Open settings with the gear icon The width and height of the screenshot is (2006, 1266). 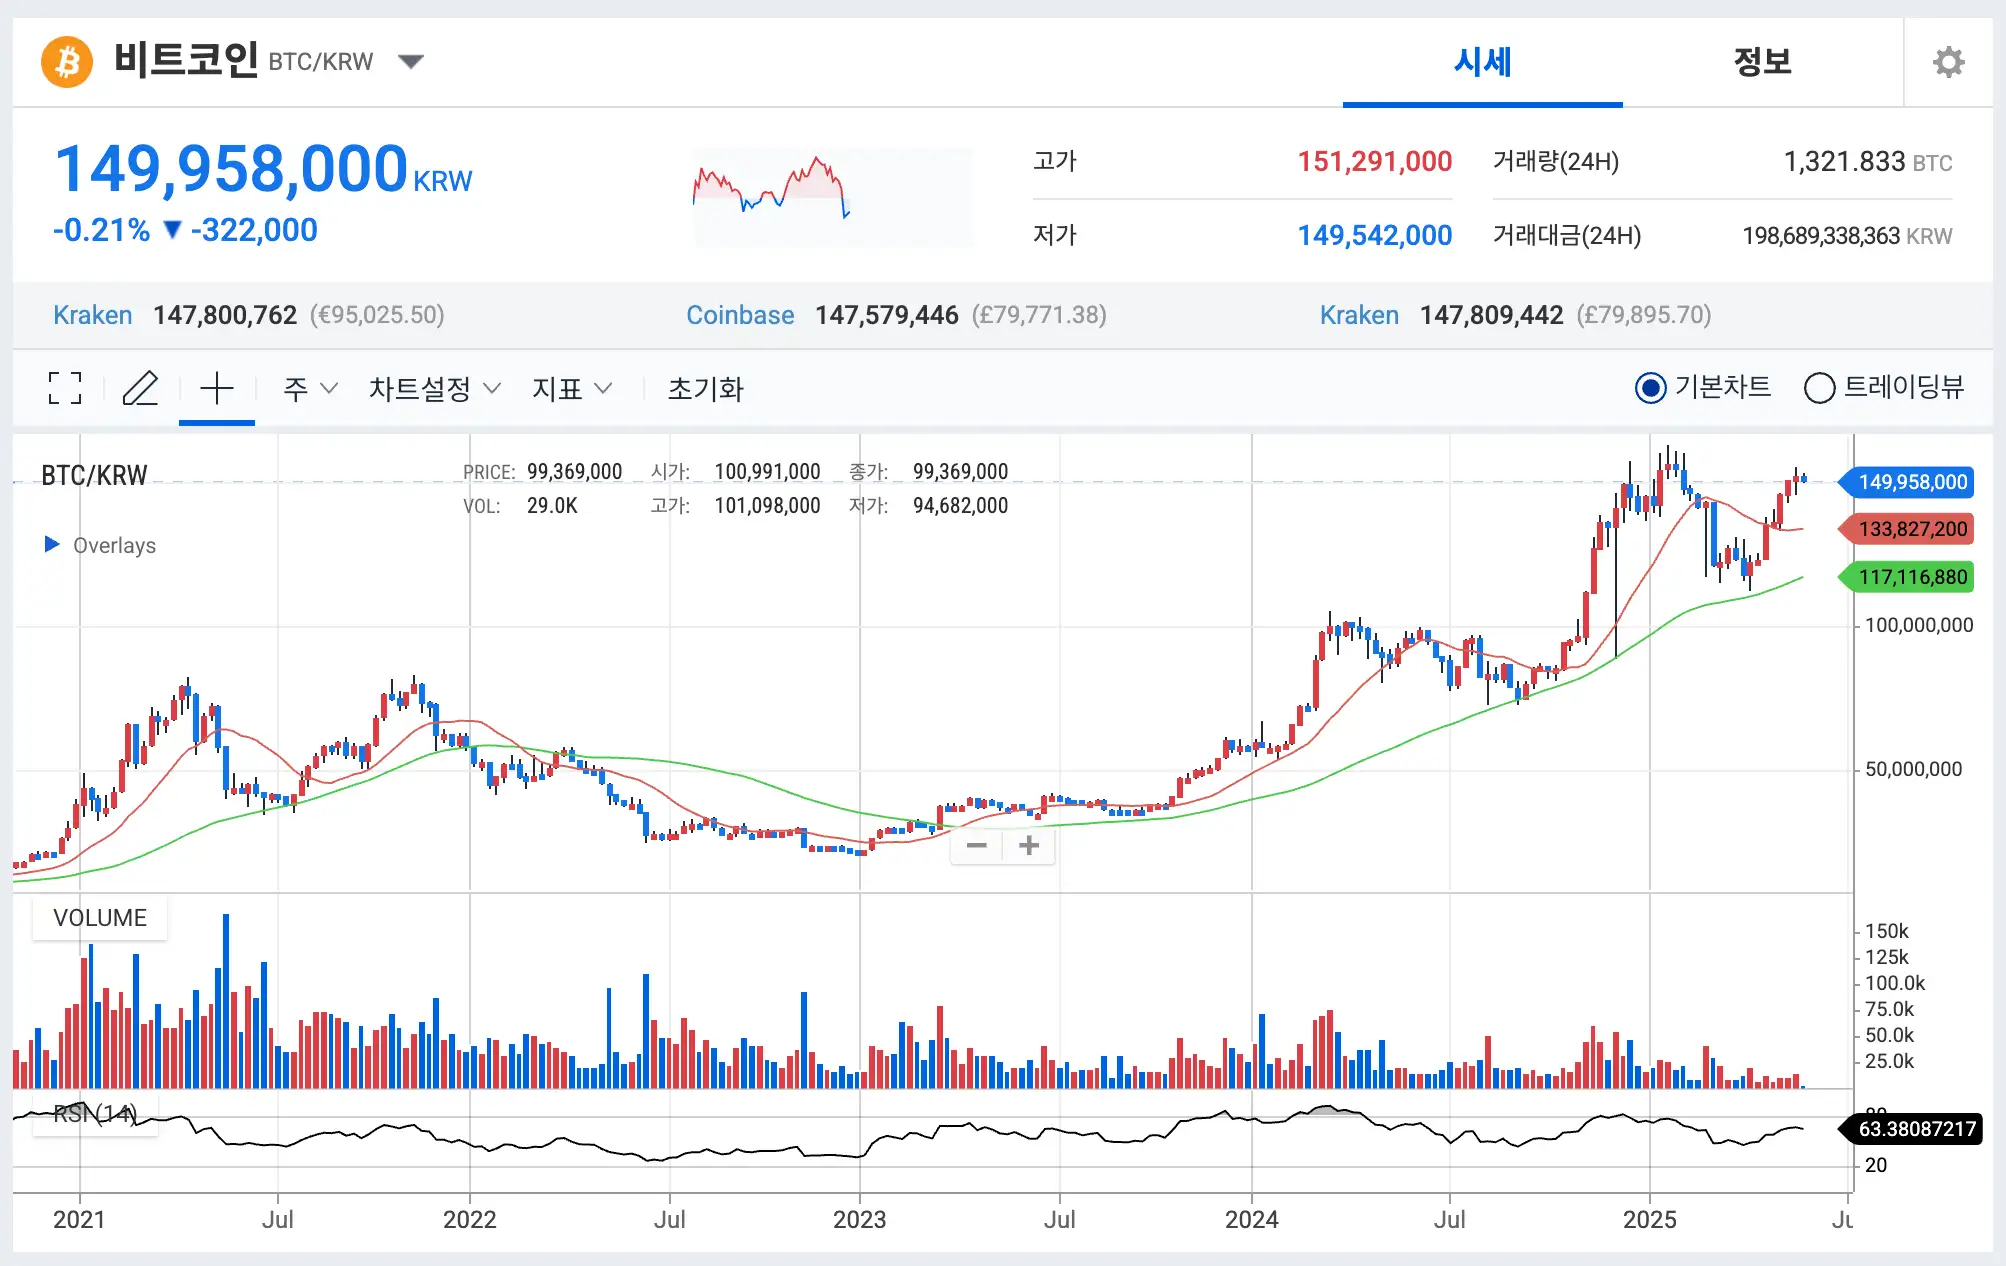pos(1947,62)
